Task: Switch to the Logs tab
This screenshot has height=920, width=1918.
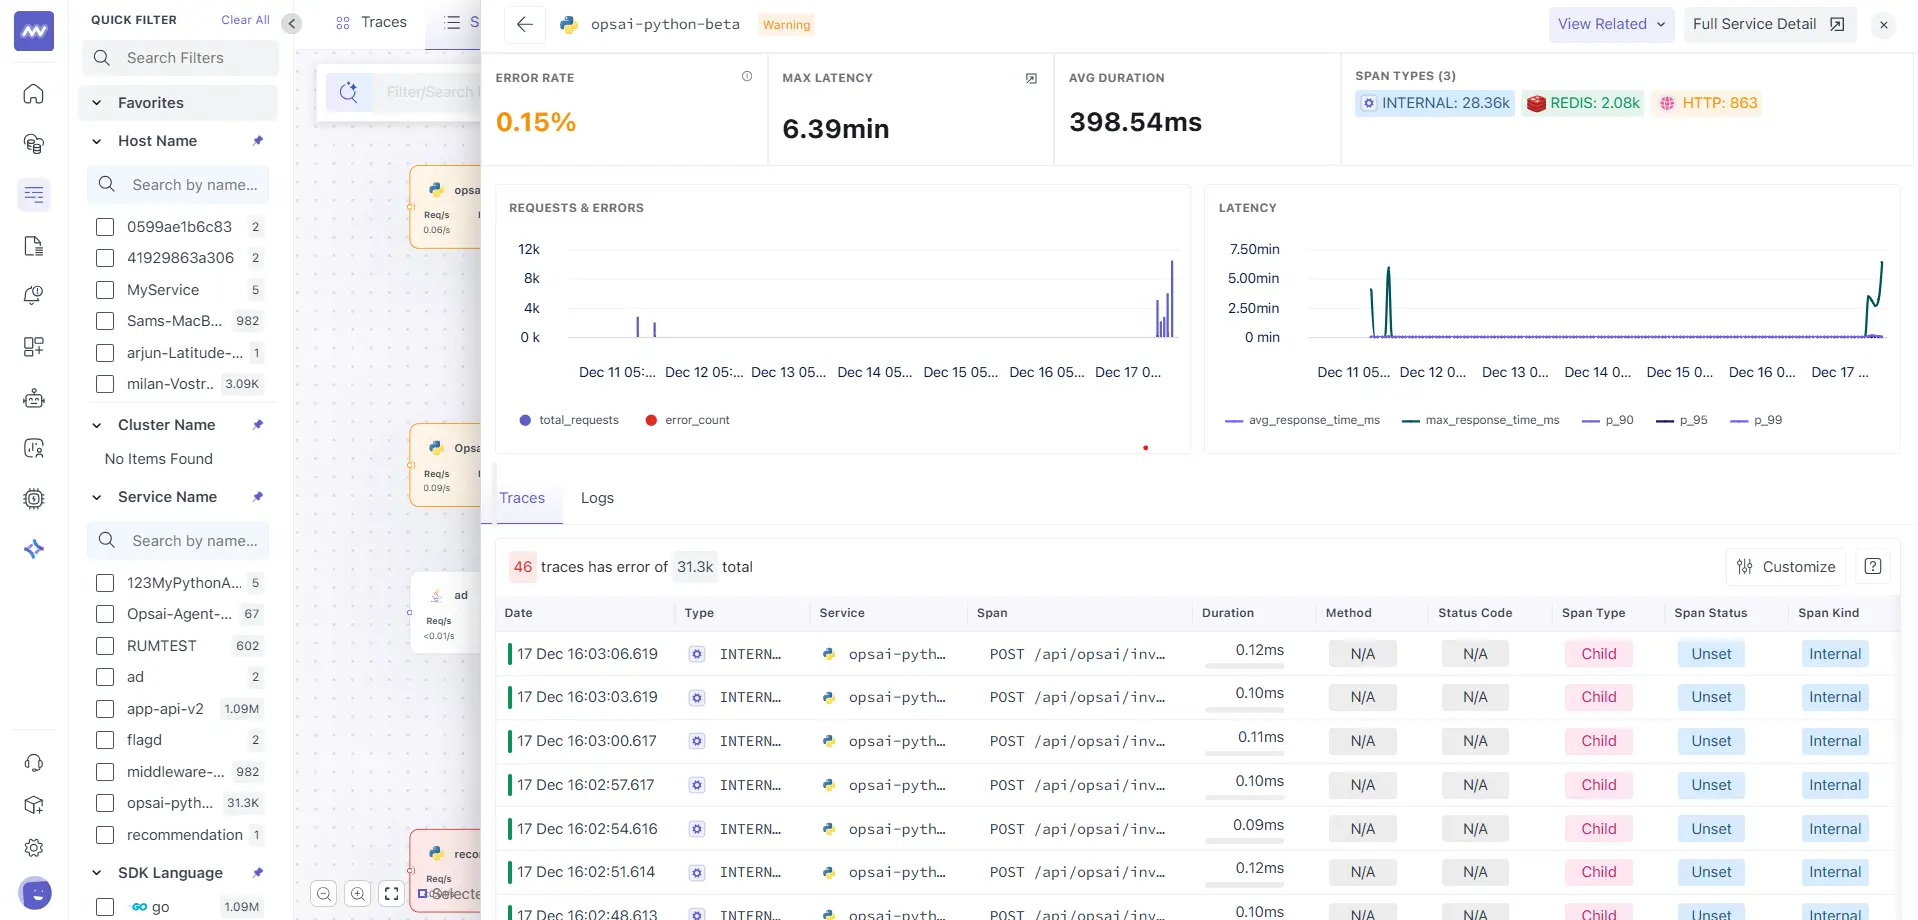Action: tap(597, 498)
